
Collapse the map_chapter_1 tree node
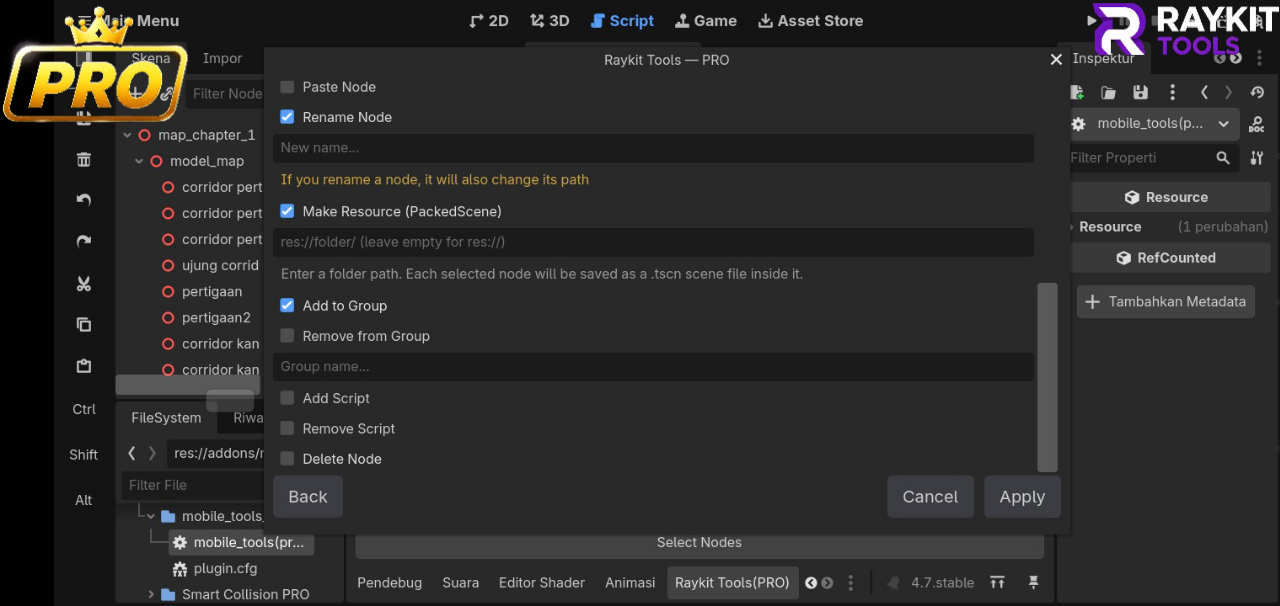127,135
